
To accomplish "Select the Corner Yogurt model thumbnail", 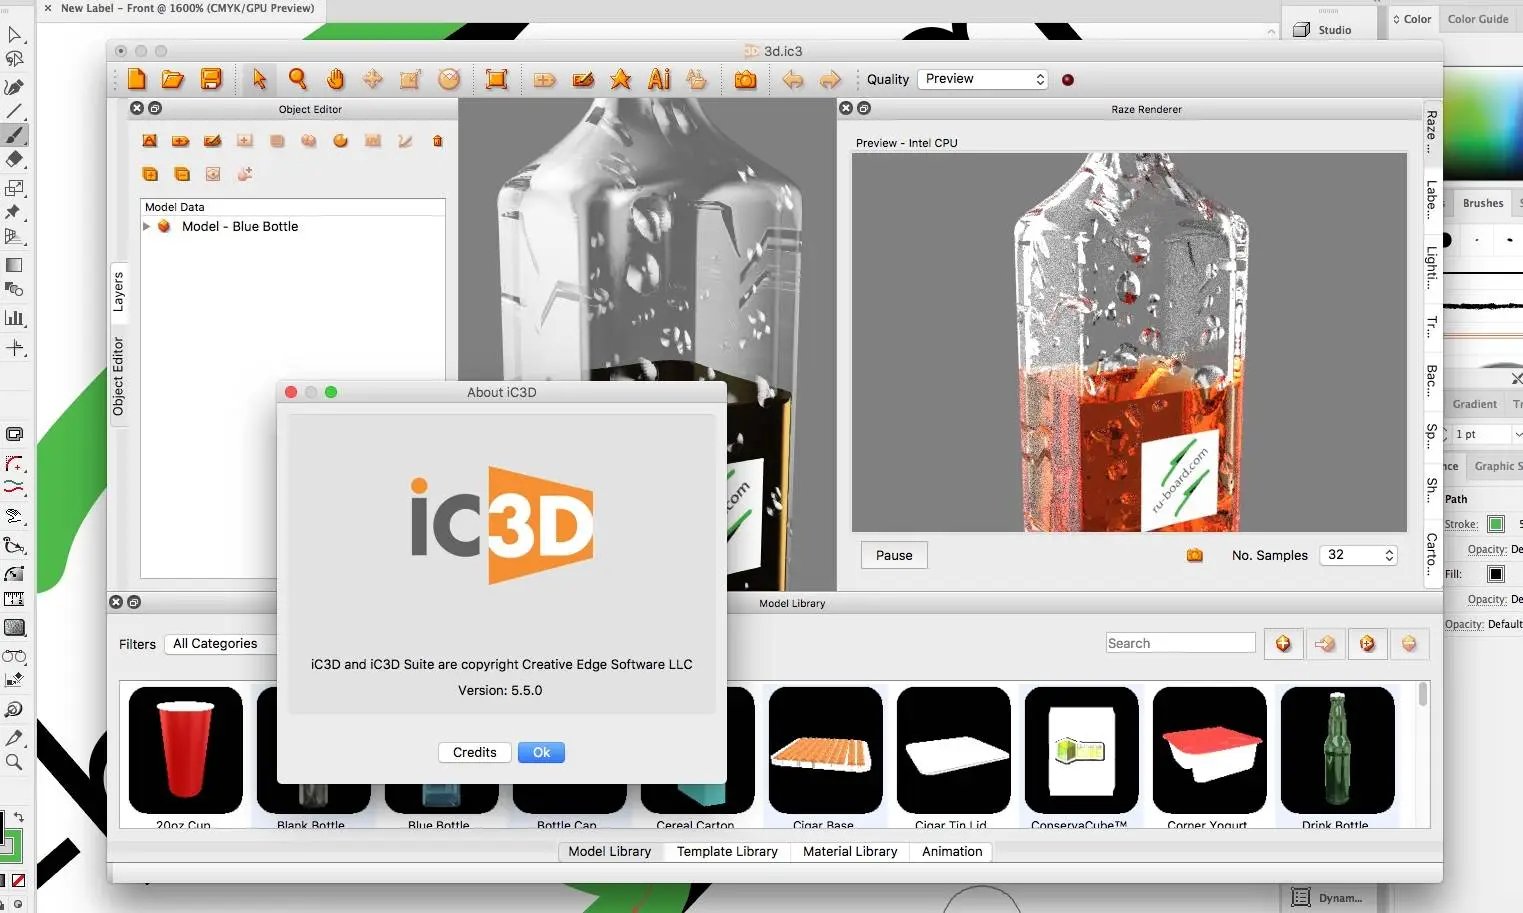I will pos(1209,750).
